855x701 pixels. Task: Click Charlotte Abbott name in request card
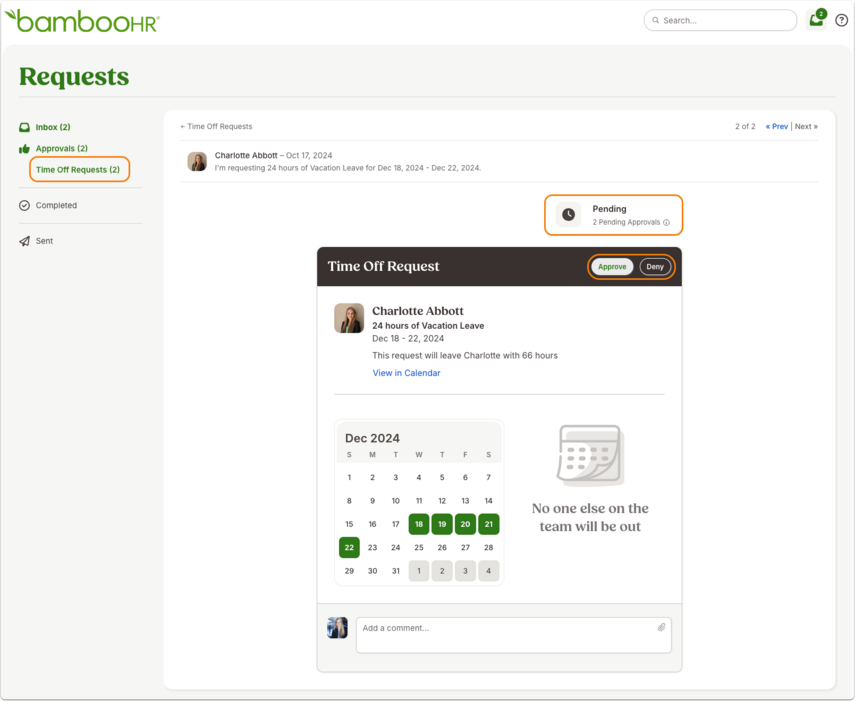[418, 311]
